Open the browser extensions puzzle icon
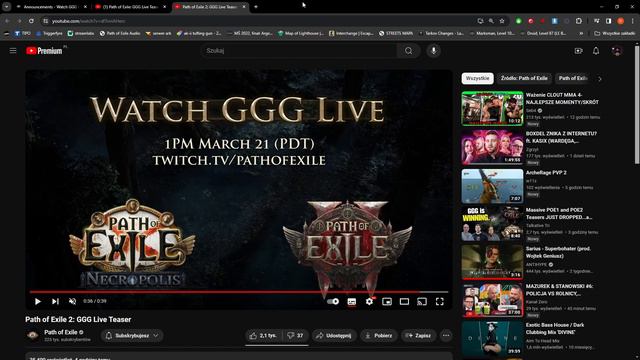Image resolution: width=640 pixels, height=360 pixels. pyautogui.click(x=579, y=21)
